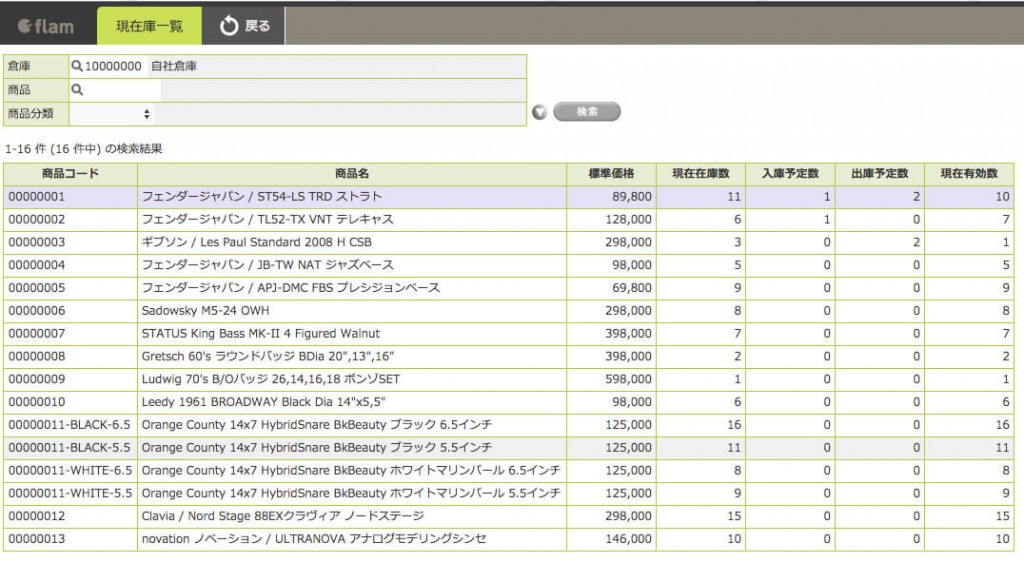The width and height of the screenshot is (1024, 562).
Task: Select the product code 00000007
Action: pyautogui.click(x=37, y=334)
